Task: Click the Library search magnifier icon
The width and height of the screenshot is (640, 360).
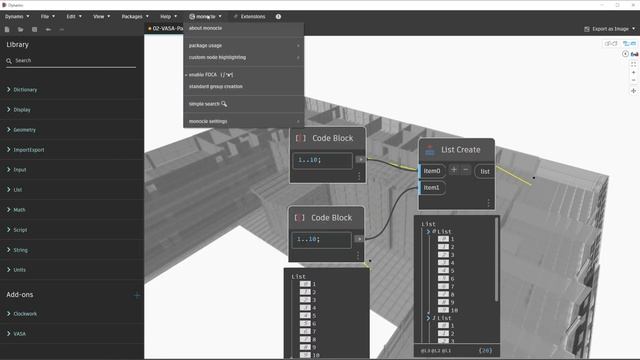Action: [x=9, y=60]
